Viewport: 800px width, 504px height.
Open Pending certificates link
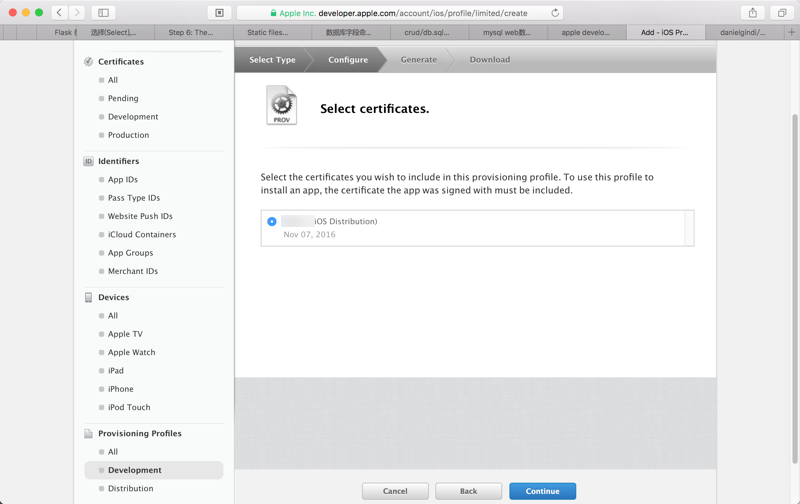[x=123, y=98]
